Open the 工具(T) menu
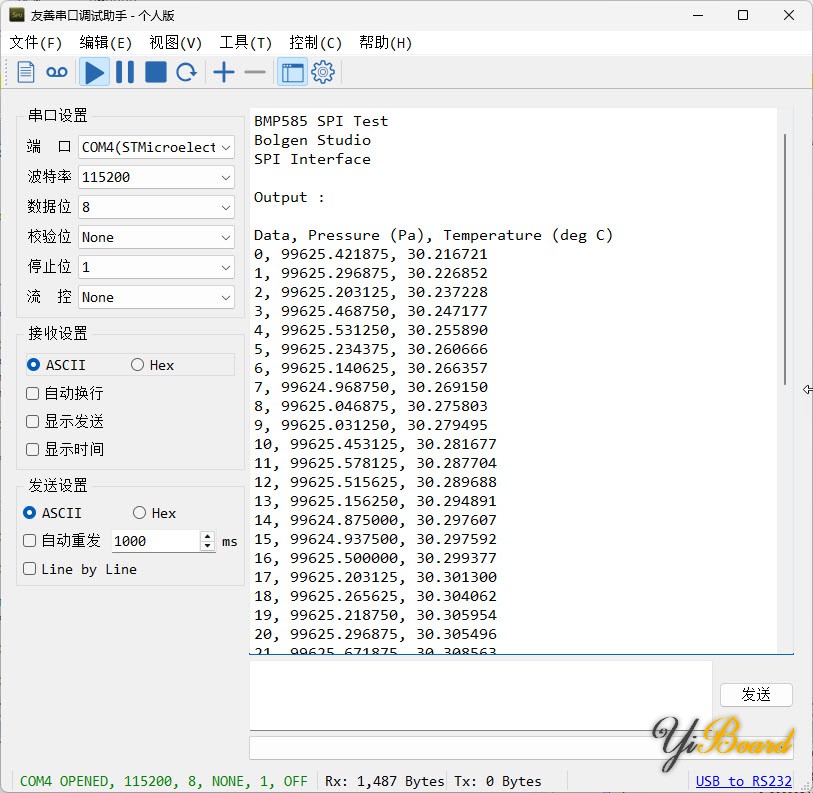813x793 pixels. pyautogui.click(x=245, y=43)
